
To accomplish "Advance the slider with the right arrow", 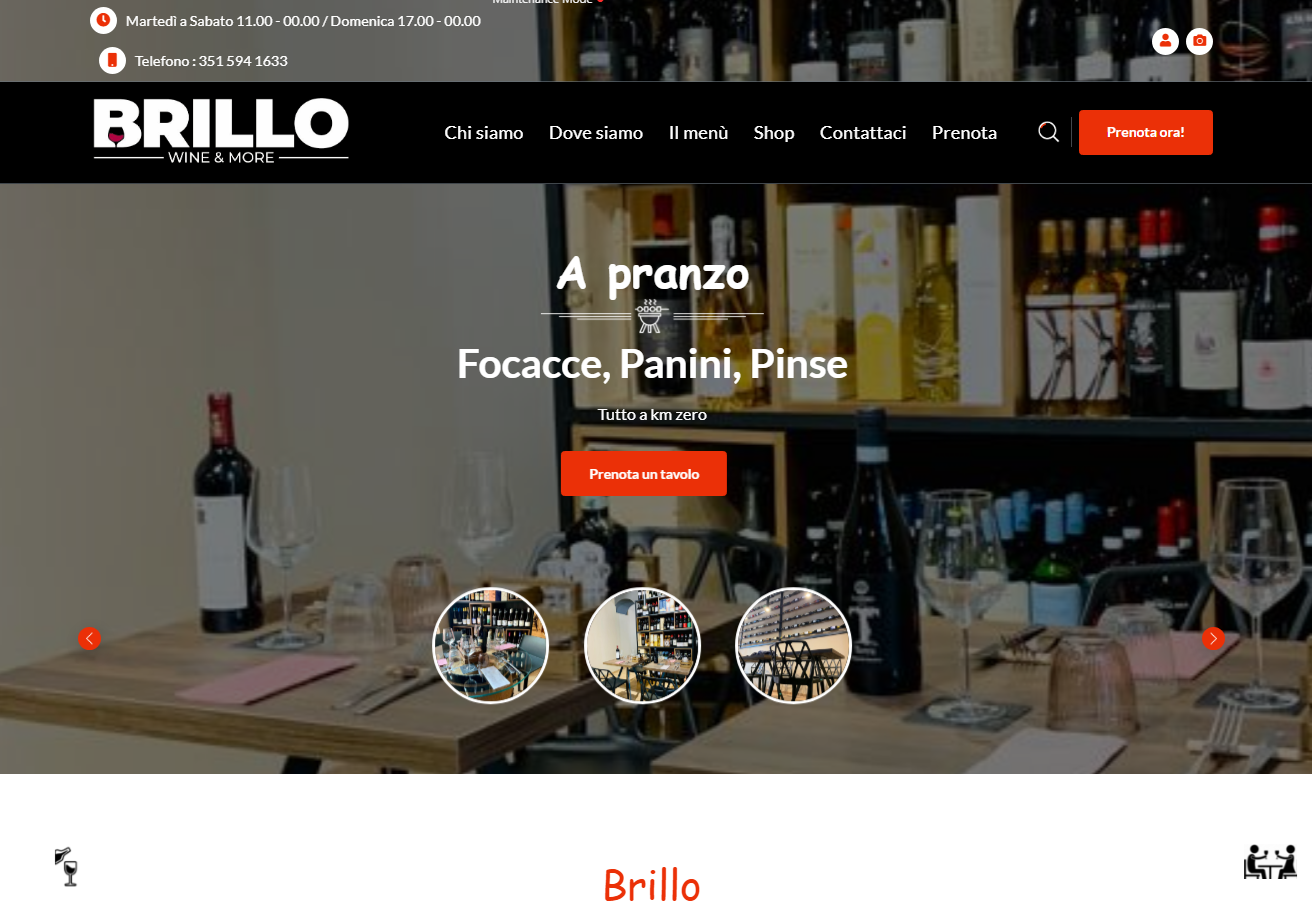I will pos(1213,638).
